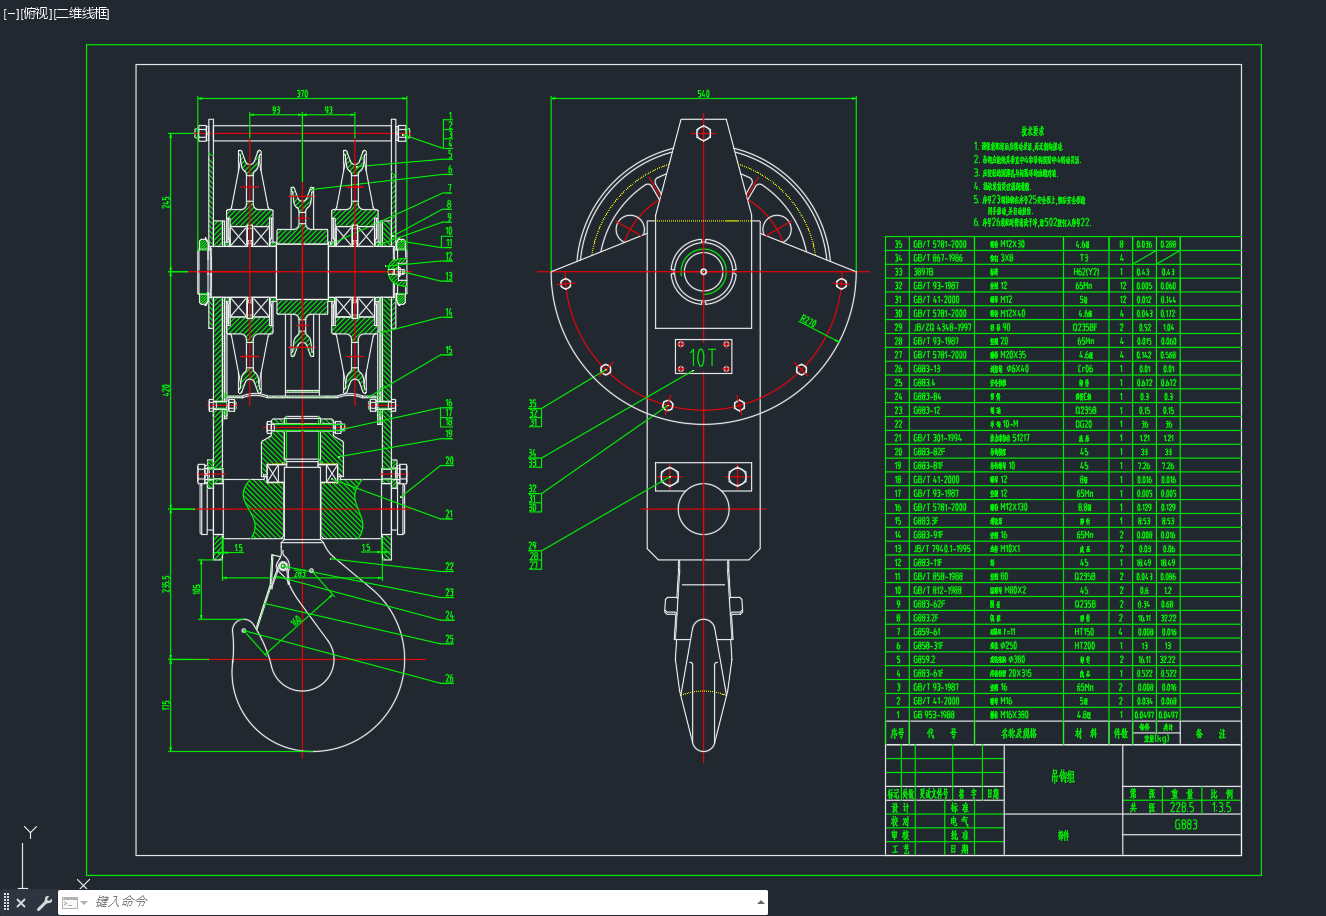Image resolution: width=1326 pixels, height=916 pixels.
Task: Select the G883-12 code cell
Action: tap(926, 410)
